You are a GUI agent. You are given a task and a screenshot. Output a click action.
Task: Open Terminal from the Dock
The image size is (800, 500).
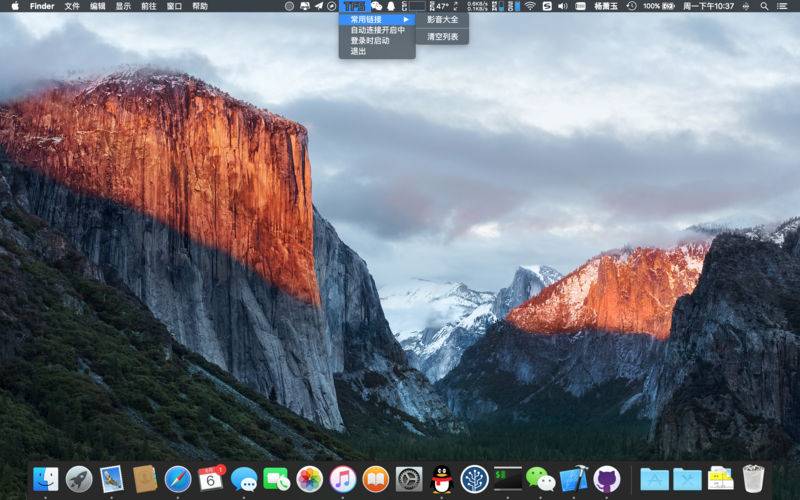tap(508, 479)
